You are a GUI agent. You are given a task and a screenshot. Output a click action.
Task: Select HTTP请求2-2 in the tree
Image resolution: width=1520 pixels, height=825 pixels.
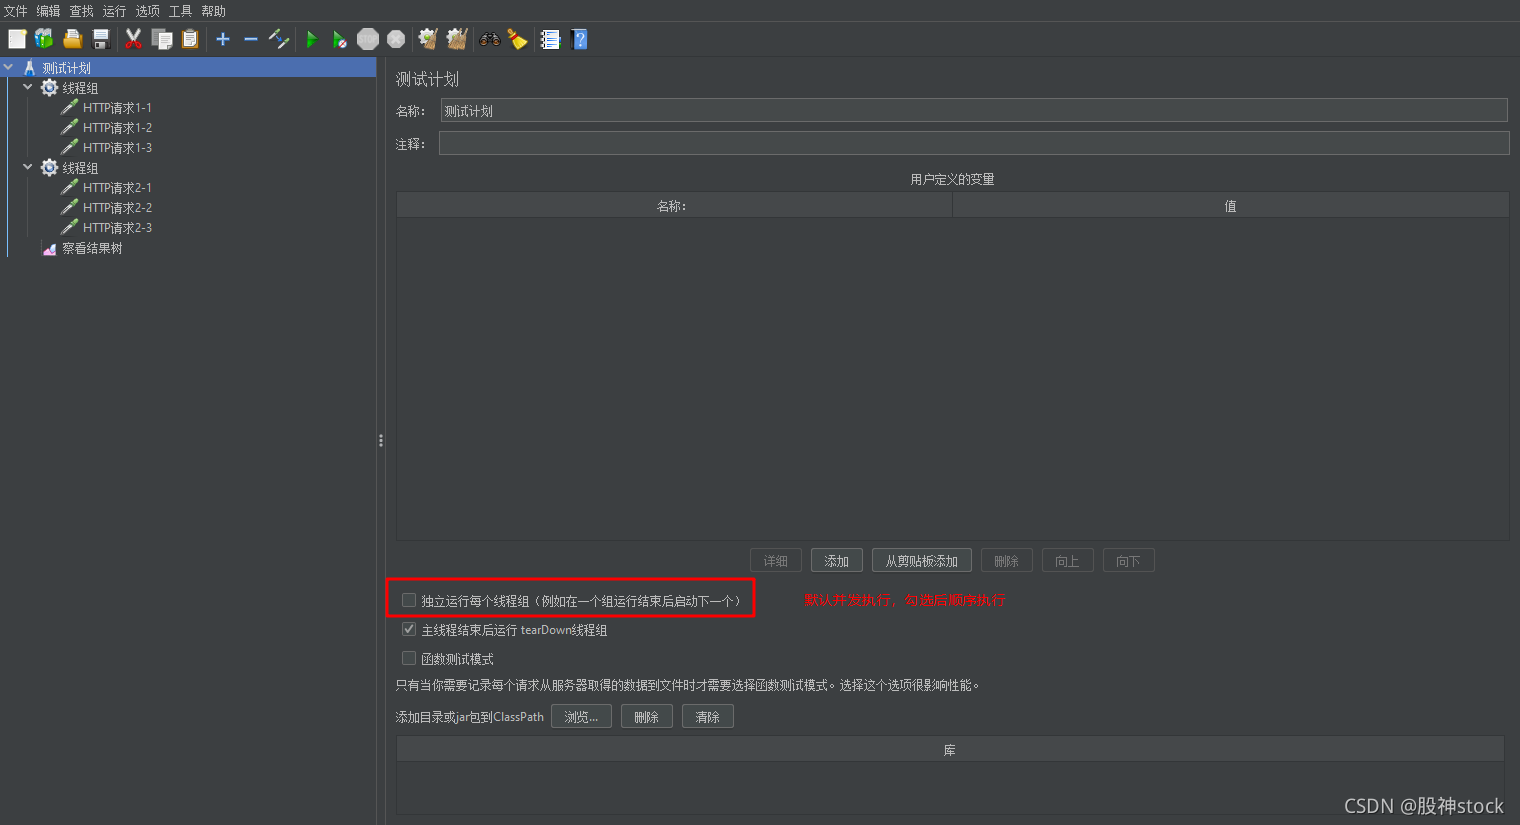(117, 208)
